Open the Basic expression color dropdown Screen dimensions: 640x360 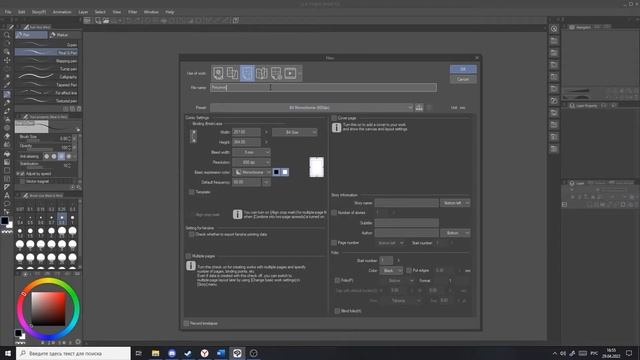[251, 172]
